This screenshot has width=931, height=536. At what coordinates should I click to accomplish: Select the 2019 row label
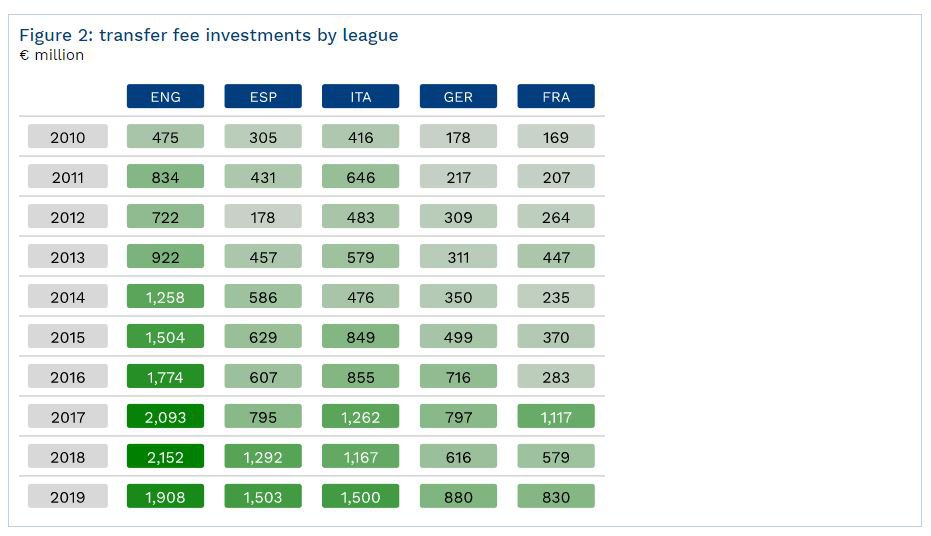(x=68, y=496)
